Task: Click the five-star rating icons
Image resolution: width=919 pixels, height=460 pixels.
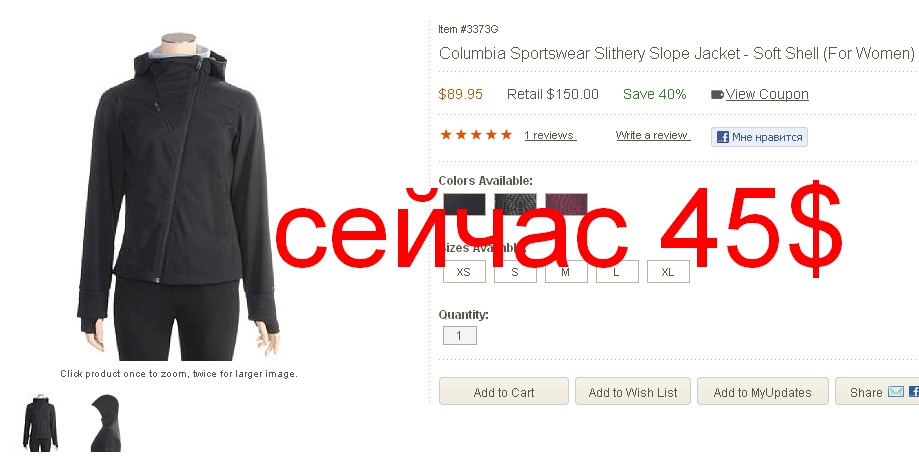Action: click(x=476, y=135)
